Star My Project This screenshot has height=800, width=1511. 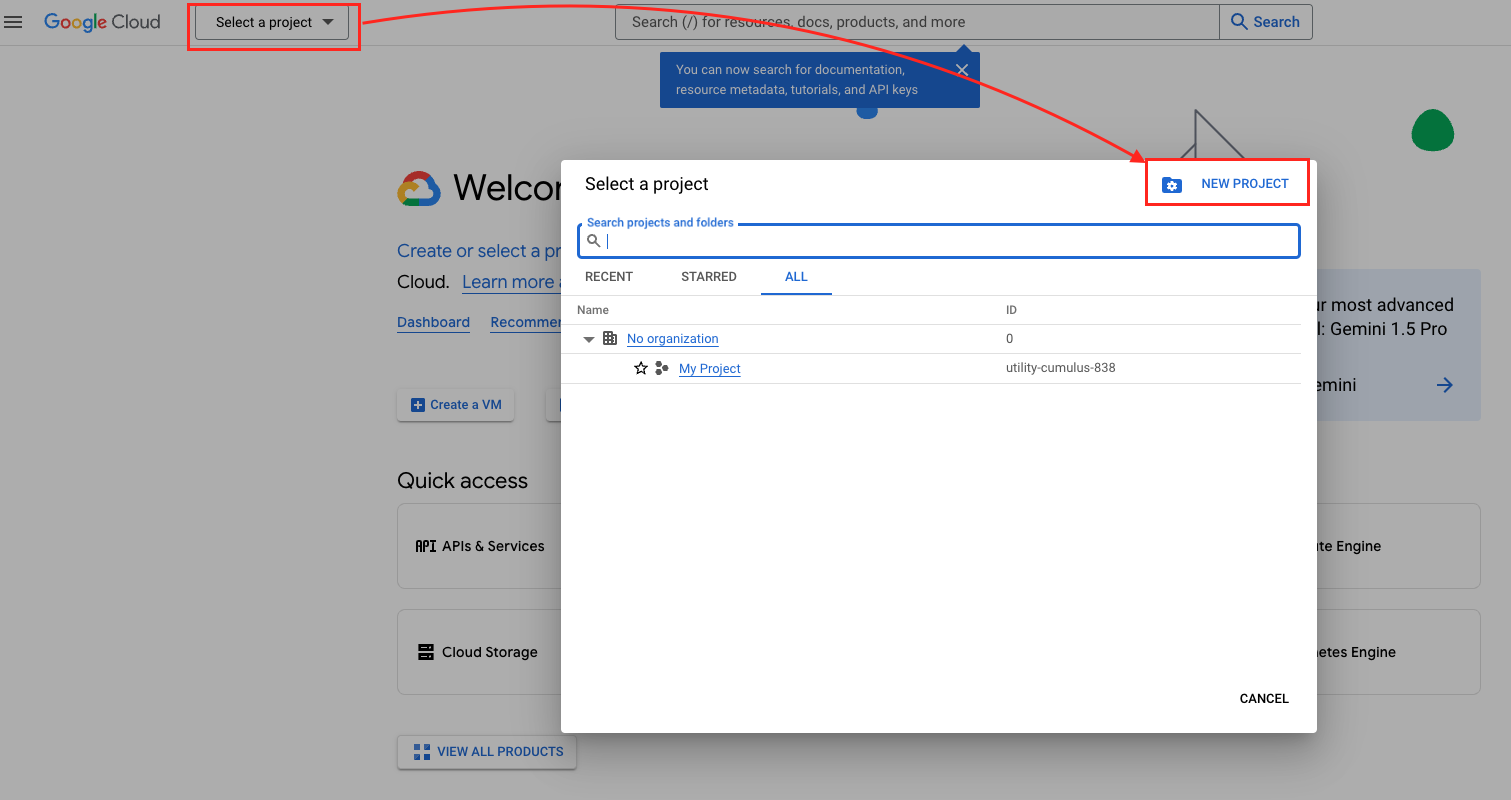[x=641, y=369]
